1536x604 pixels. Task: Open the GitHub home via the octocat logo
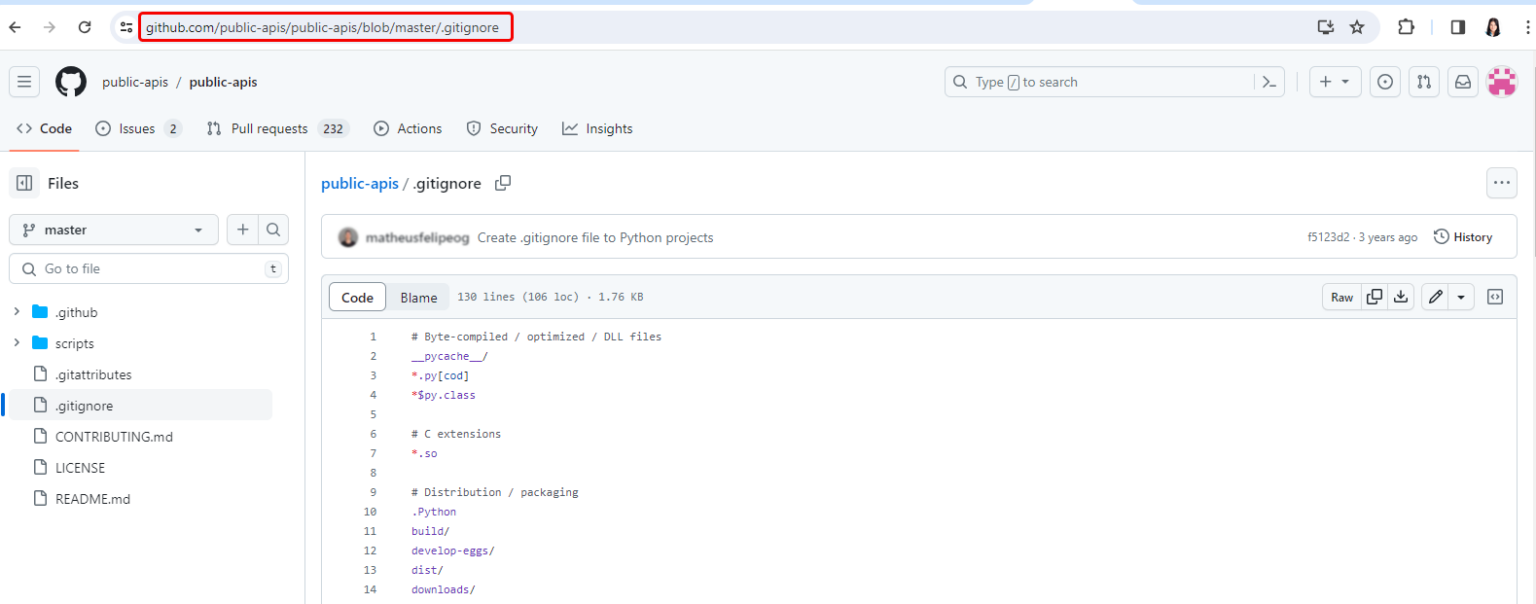(70, 81)
